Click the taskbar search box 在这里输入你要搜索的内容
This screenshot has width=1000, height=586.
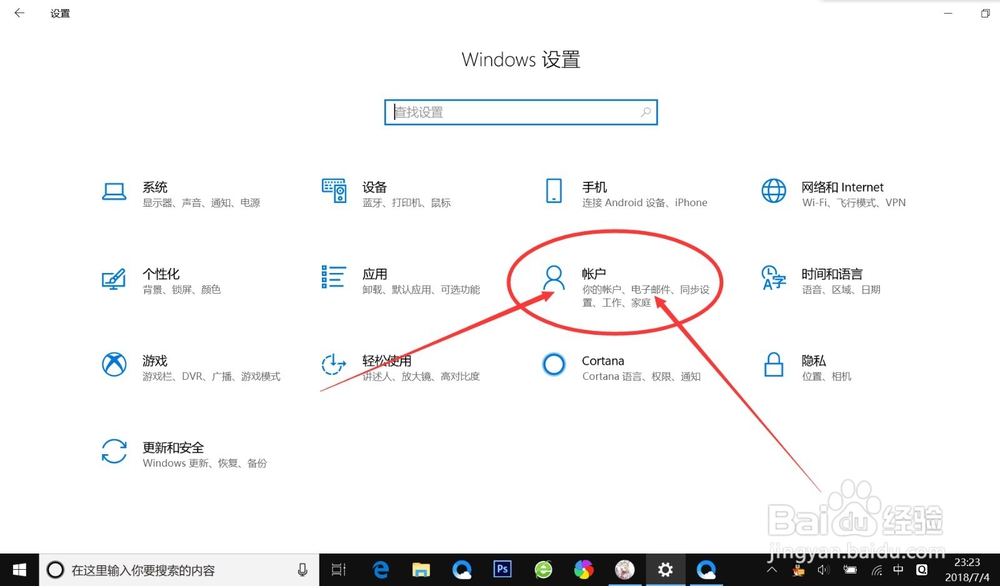tap(179, 570)
